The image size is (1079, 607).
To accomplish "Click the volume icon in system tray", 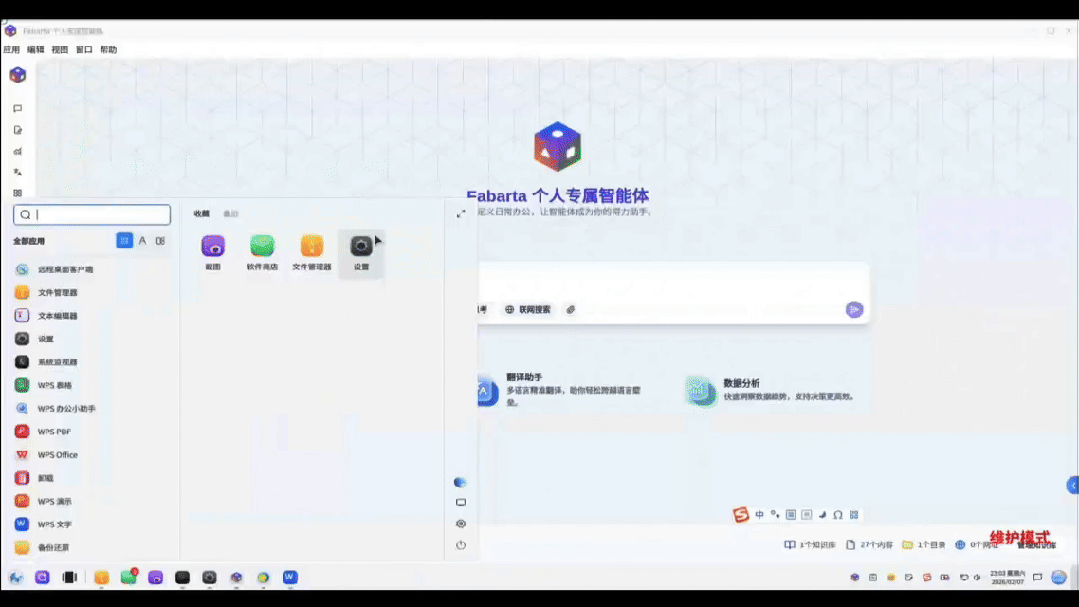I will click(977, 577).
